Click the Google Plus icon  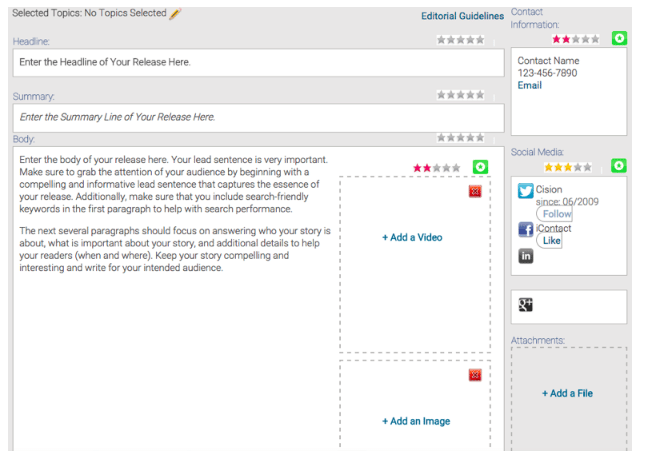(526, 305)
